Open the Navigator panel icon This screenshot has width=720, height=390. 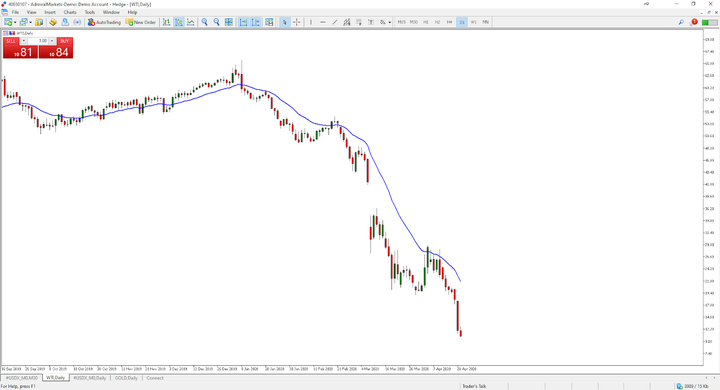tap(65, 22)
